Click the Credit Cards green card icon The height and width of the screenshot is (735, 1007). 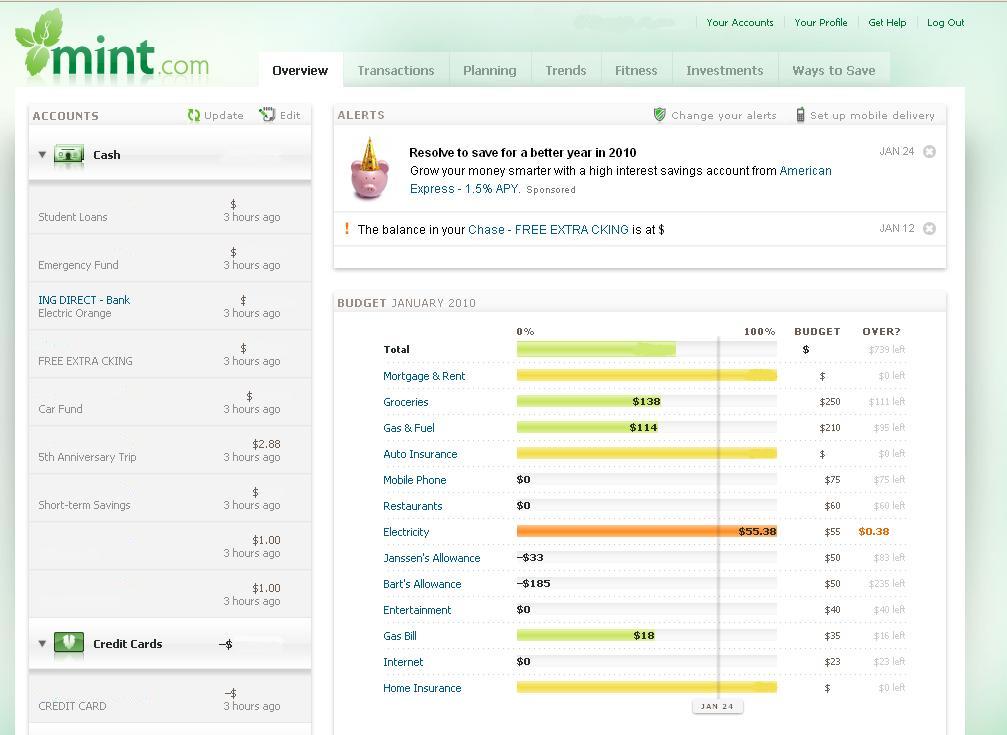69,642
